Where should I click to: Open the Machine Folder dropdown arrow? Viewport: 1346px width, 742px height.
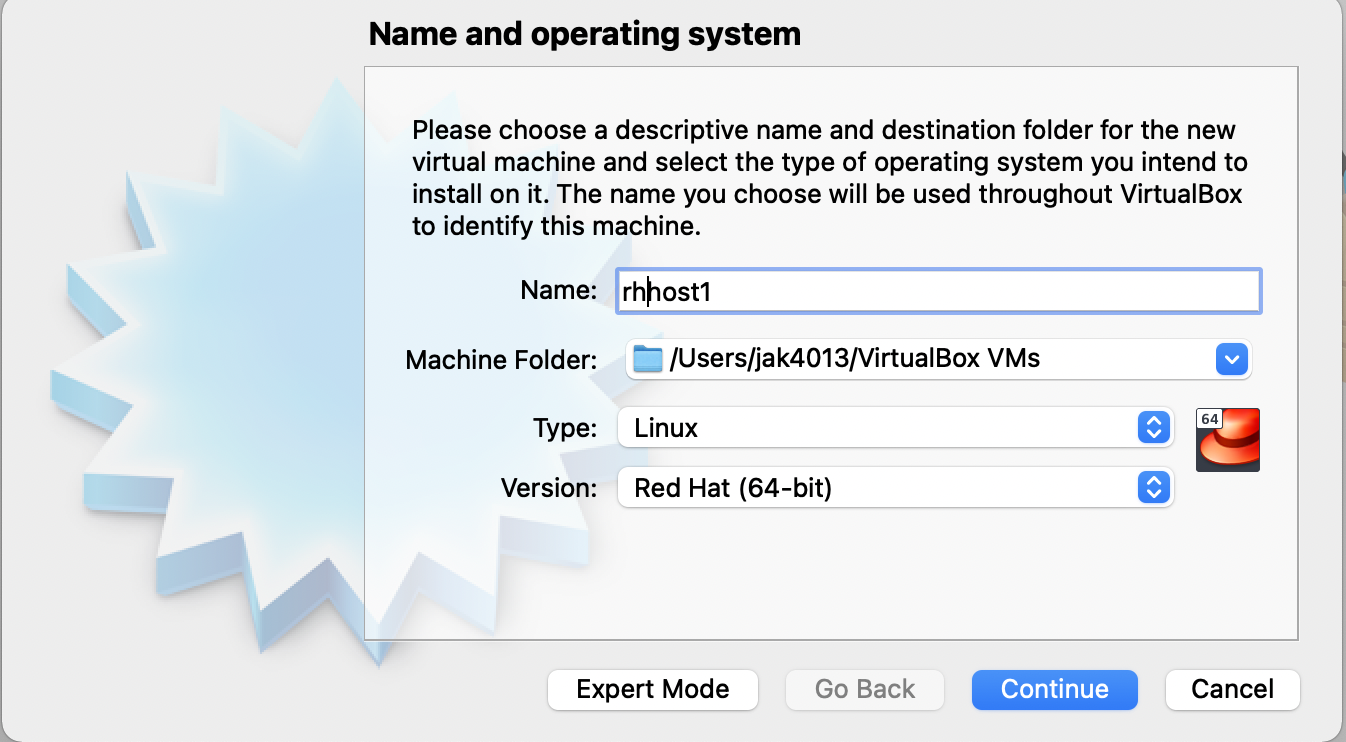click(1231, 358)
